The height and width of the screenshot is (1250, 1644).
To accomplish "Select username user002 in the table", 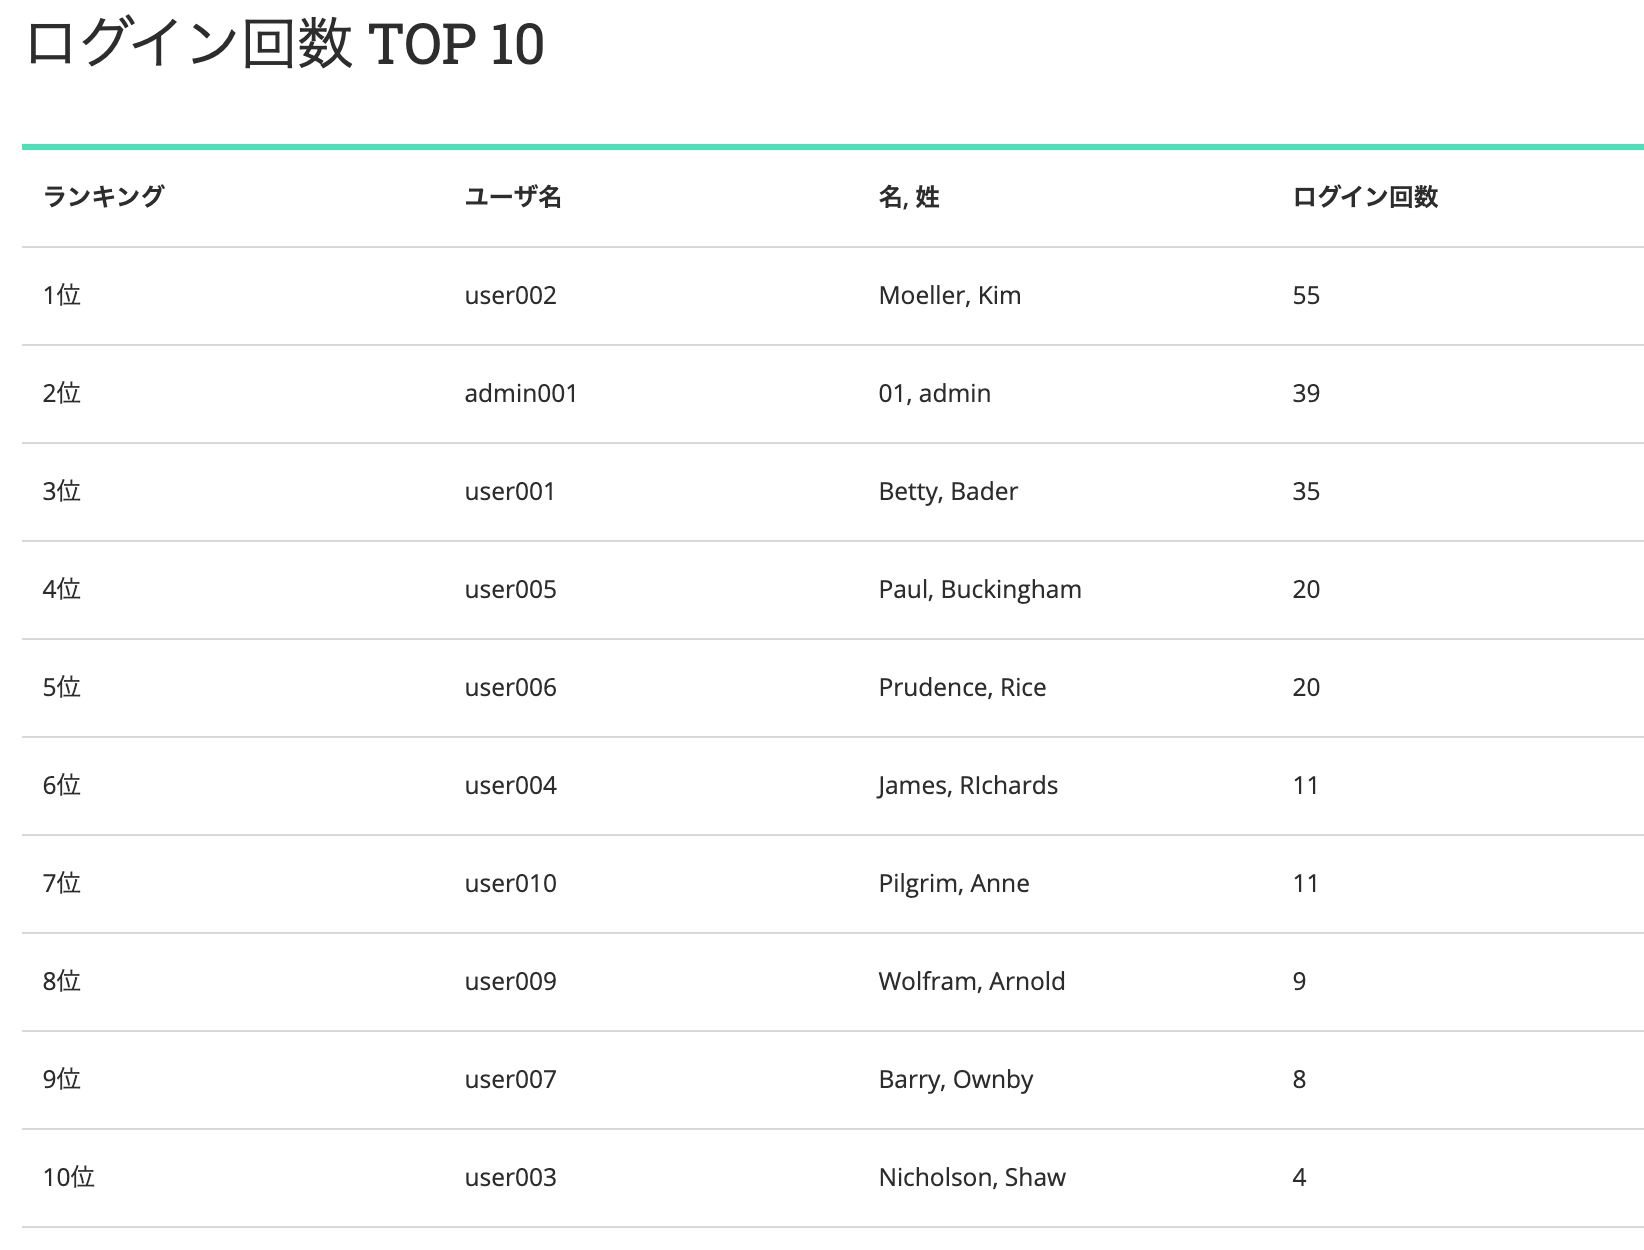I will tap(510, 296).
